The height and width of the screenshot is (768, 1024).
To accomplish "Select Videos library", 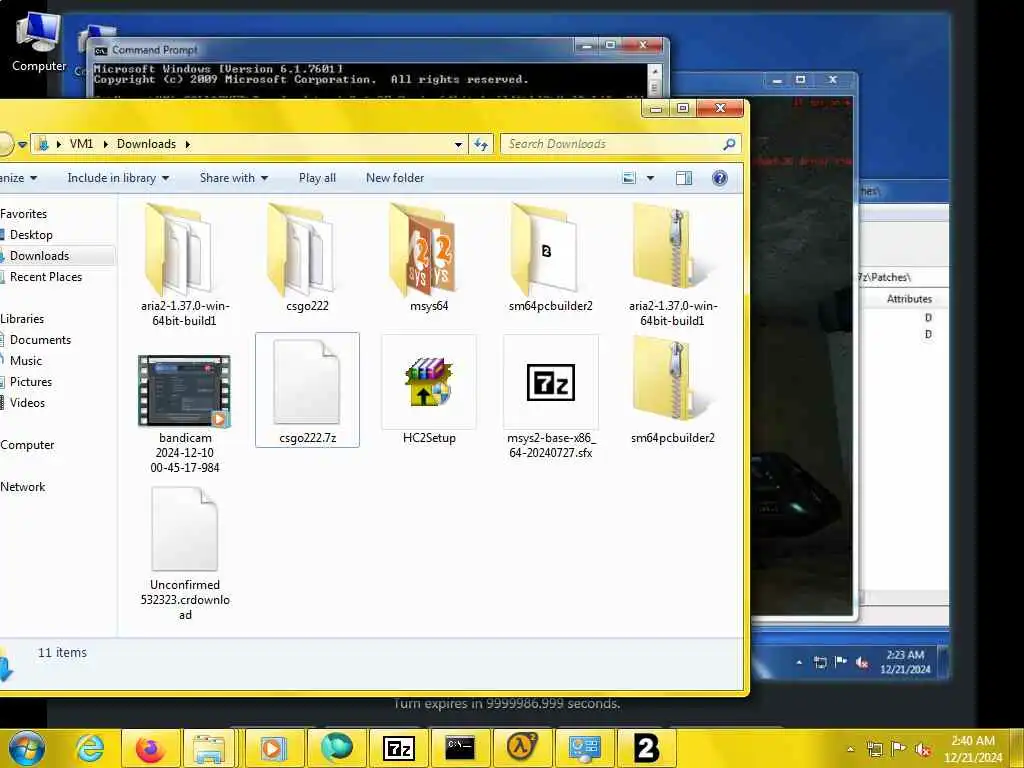I will [x=27, y=402].
